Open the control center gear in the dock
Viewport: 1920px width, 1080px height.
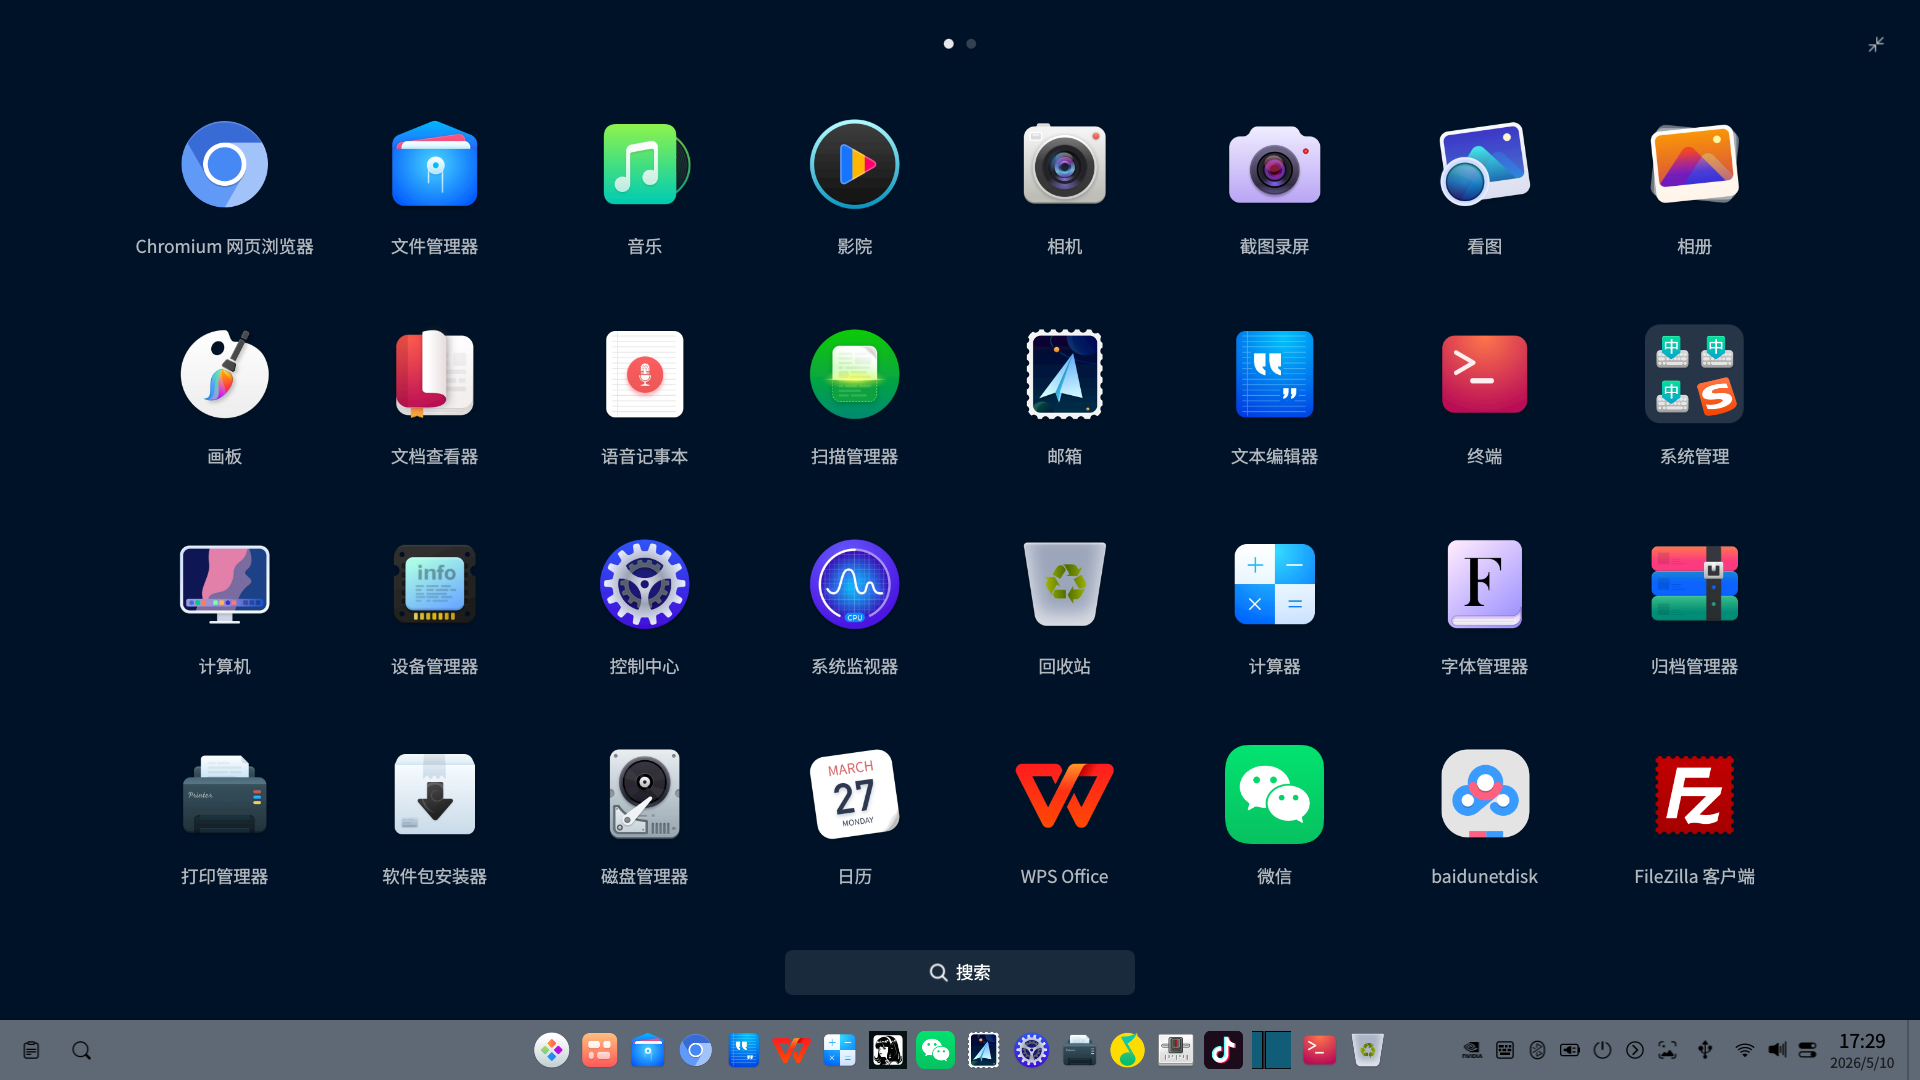[1031, 1050]
